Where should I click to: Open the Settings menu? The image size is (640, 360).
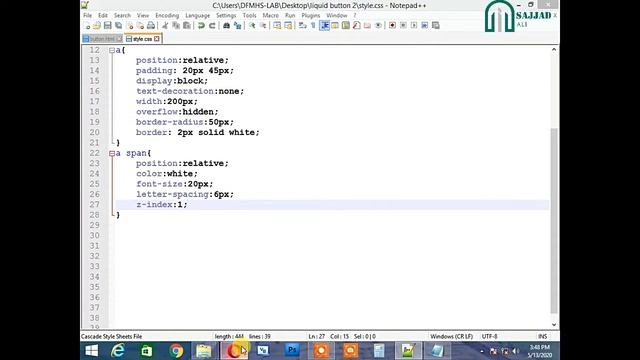(226, 15)
